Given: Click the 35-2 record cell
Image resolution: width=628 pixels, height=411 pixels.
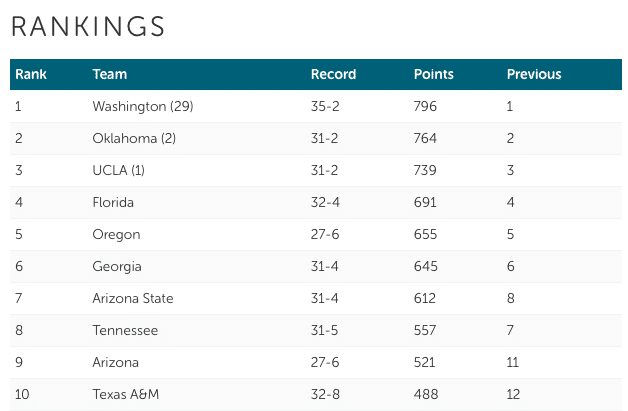Looking at the screenshot, I should (x=325, y=106).
